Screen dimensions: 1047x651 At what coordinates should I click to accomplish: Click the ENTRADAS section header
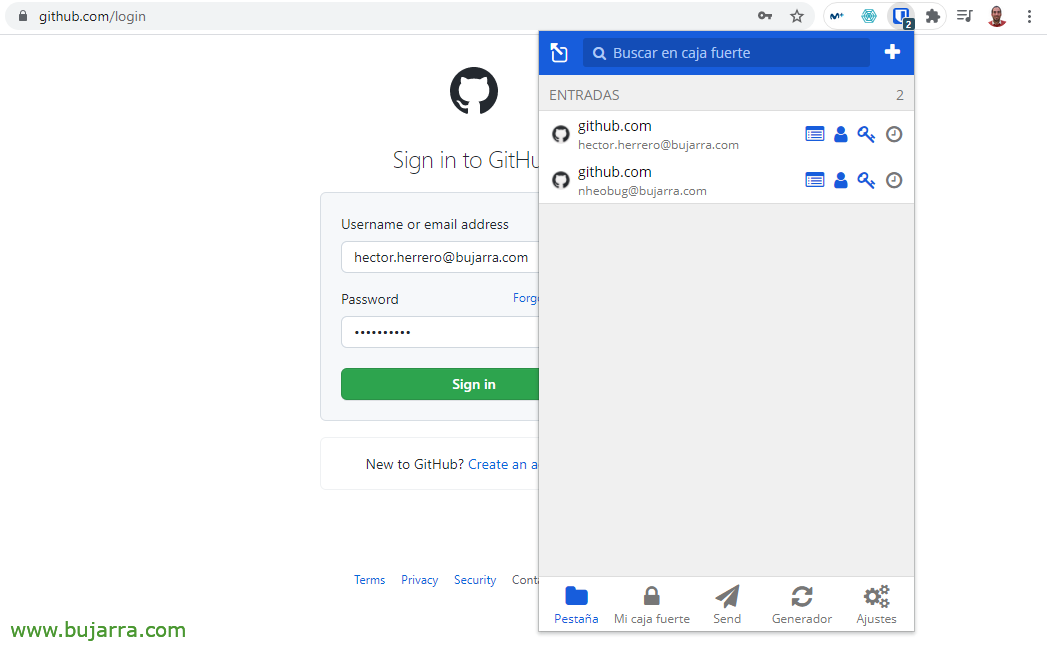726,95
